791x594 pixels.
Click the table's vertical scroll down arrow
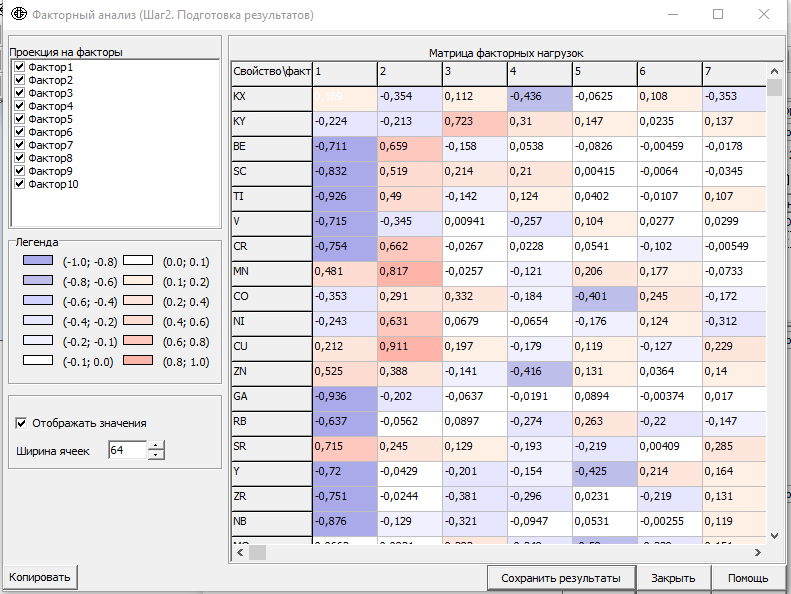(x=774, y=536)
